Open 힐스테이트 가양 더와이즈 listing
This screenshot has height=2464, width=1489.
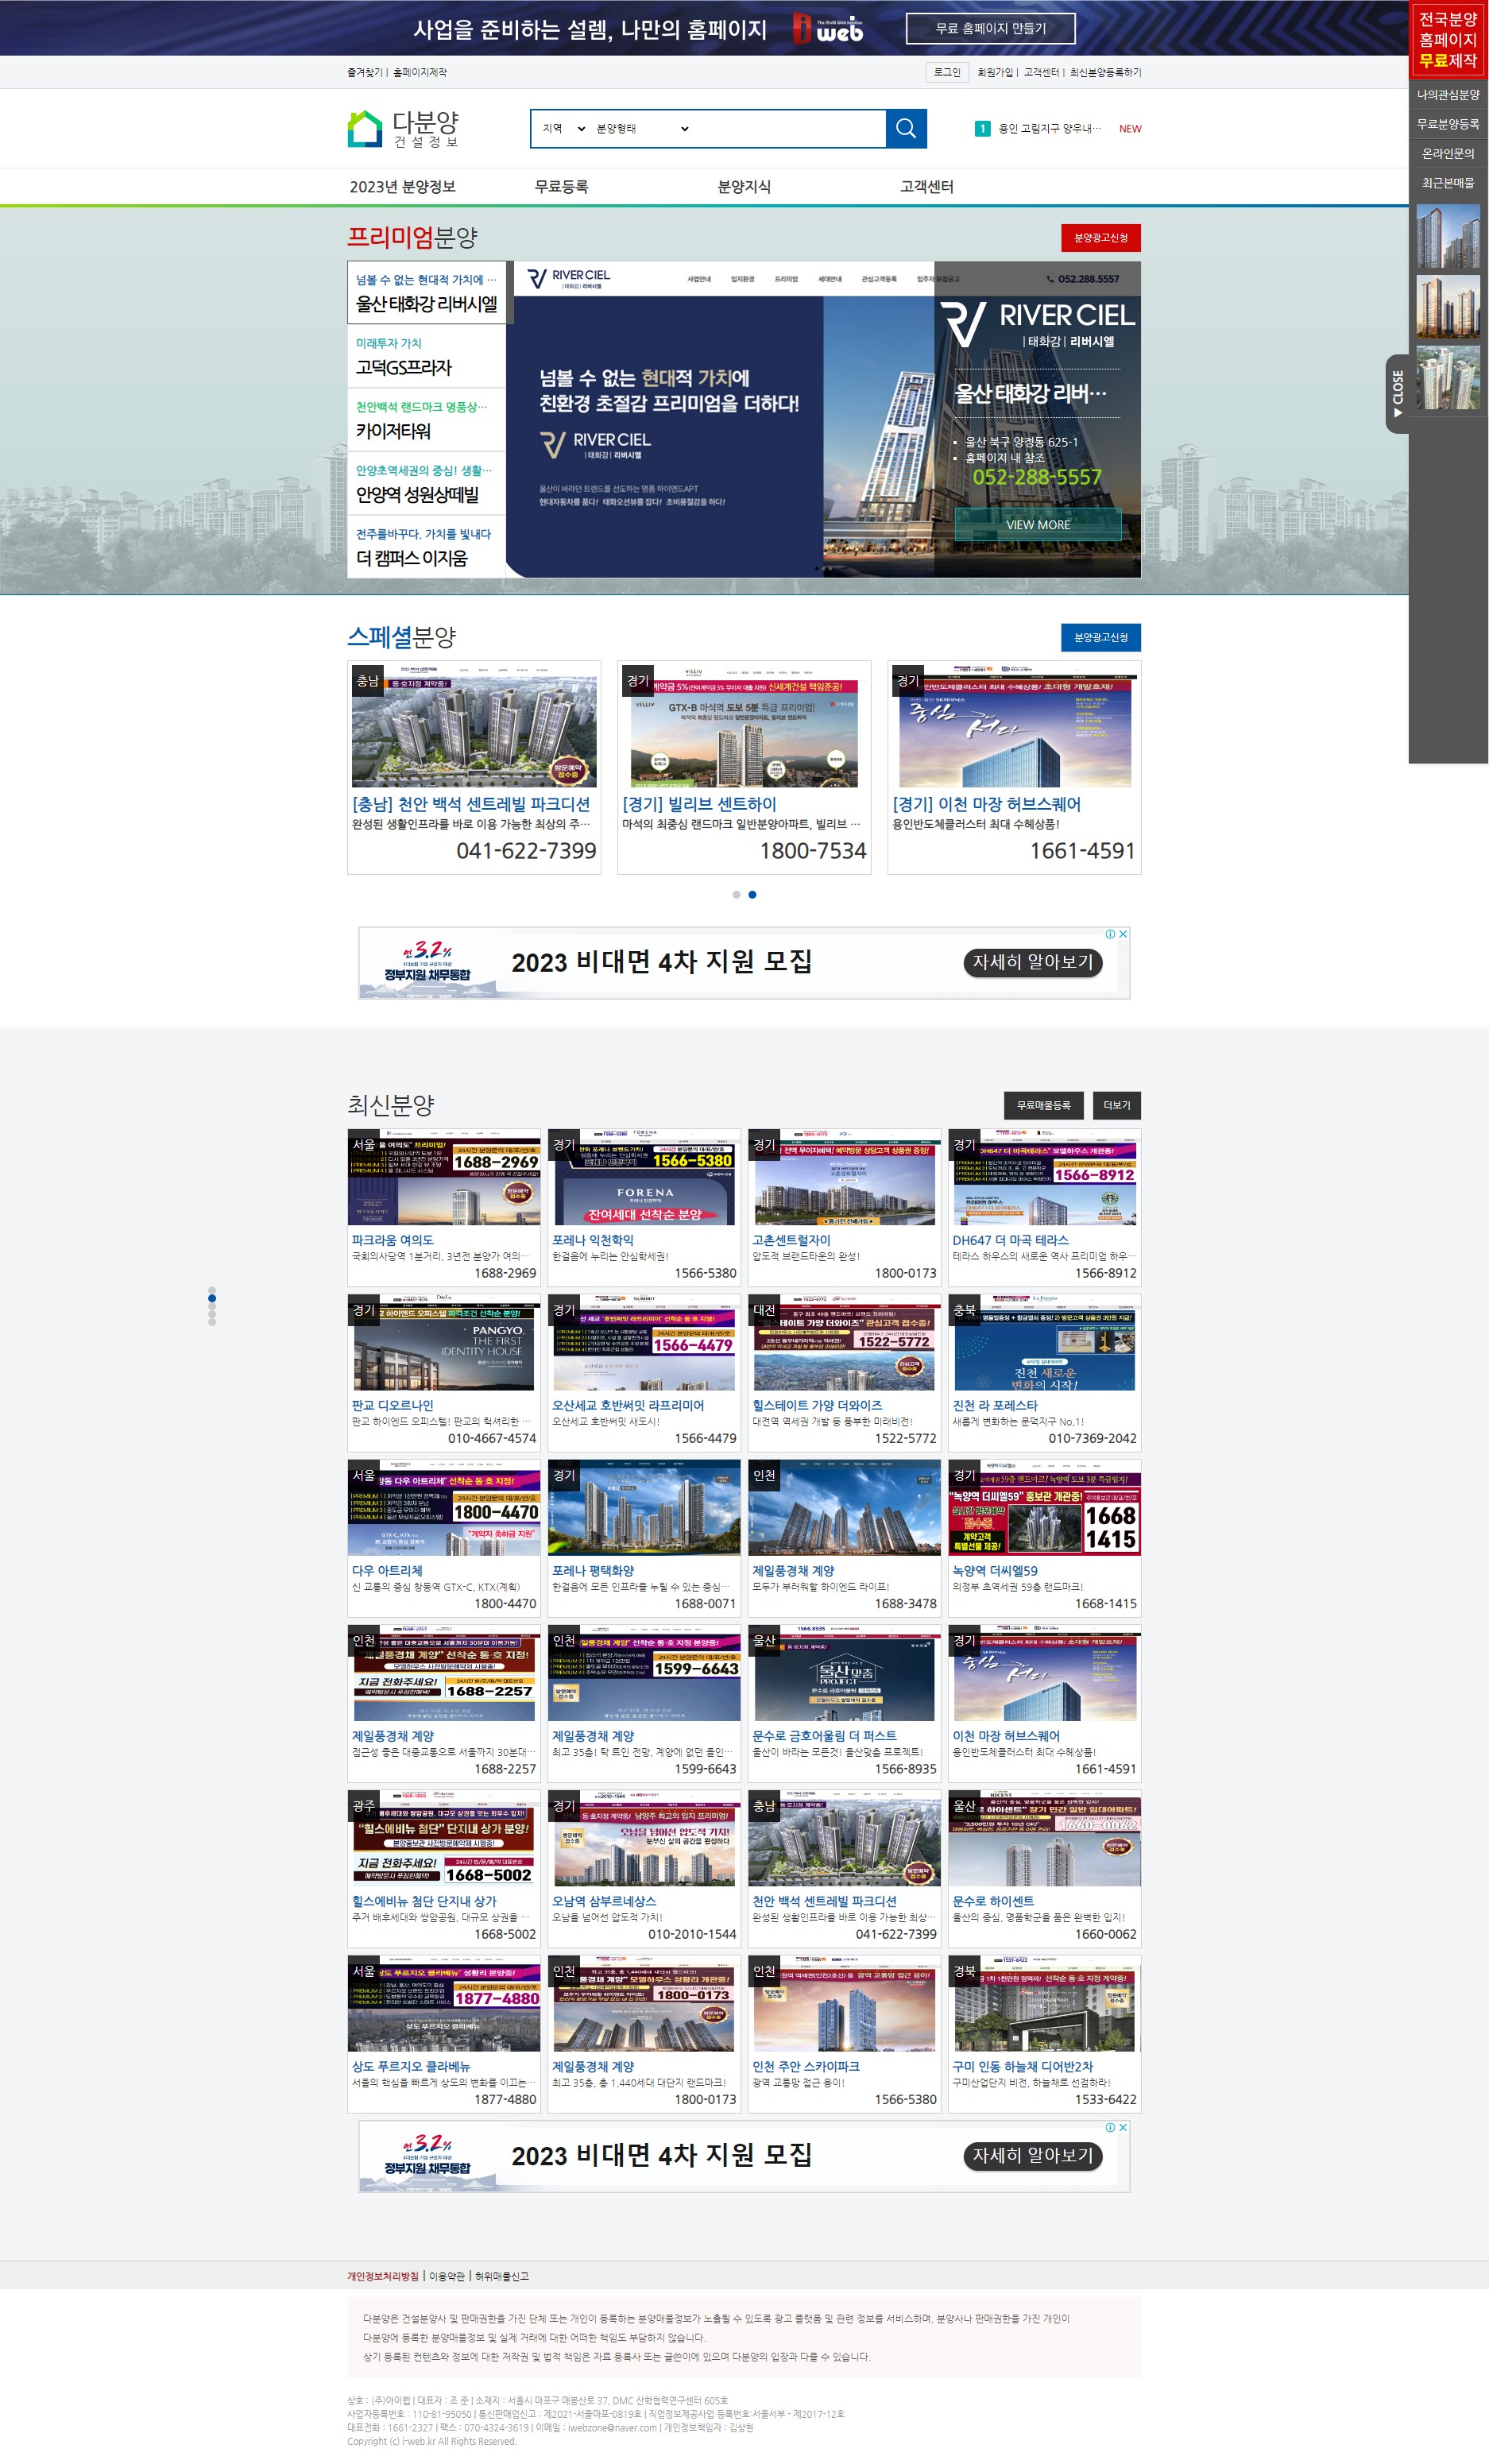[844, 1372]
